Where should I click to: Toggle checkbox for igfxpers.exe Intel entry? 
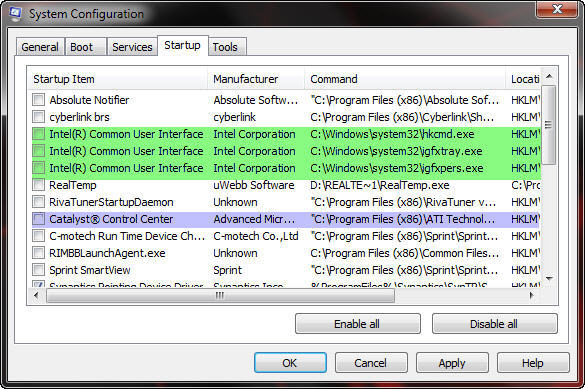(x=38, y=168)
